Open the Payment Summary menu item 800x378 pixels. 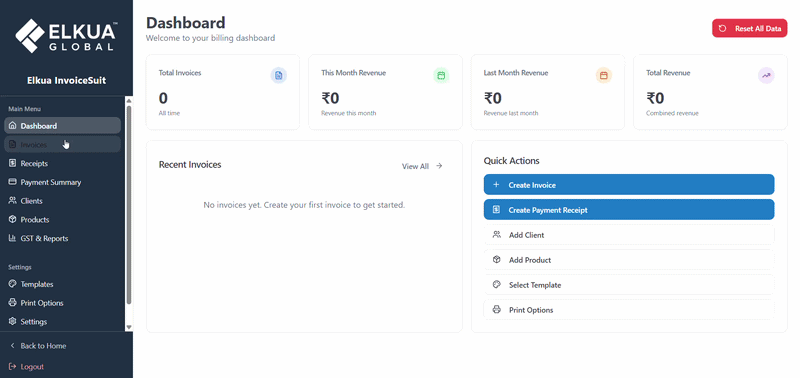62,182
